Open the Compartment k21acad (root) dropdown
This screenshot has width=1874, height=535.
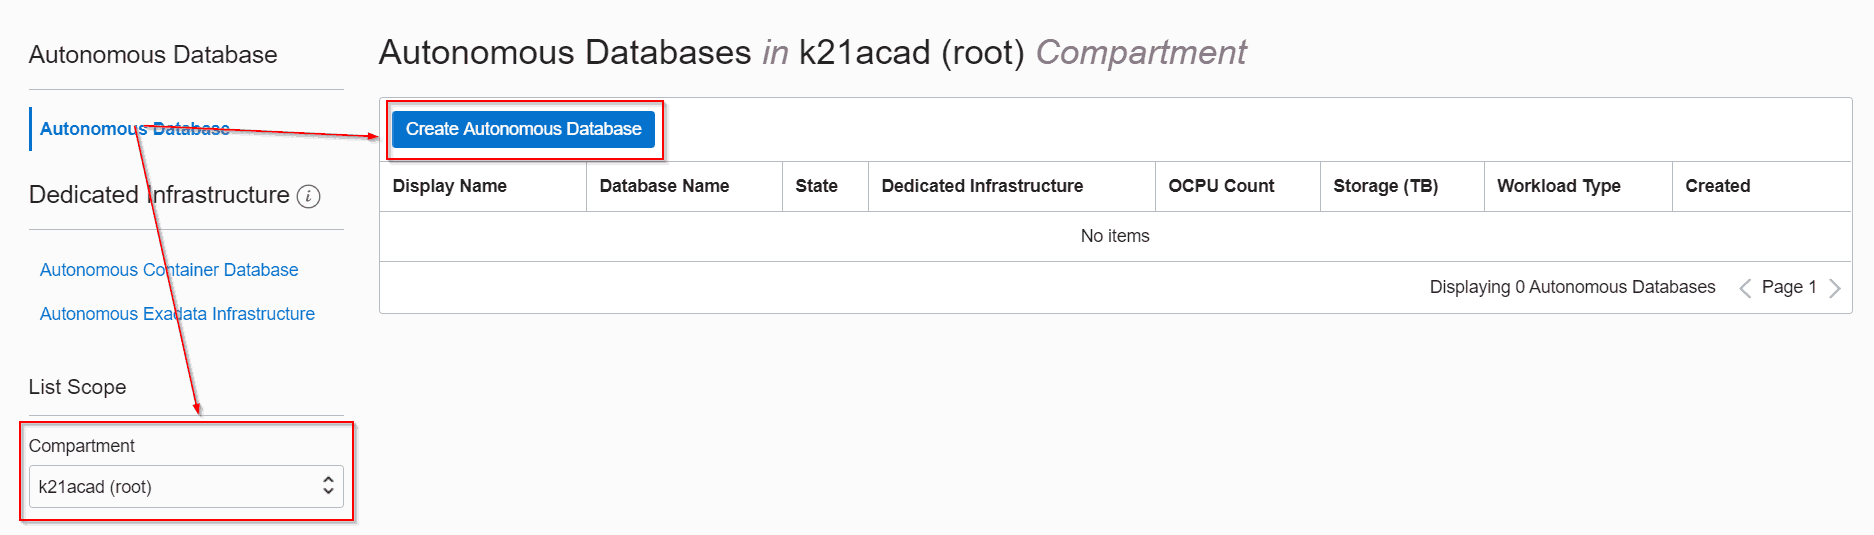(x=186, y=487)
